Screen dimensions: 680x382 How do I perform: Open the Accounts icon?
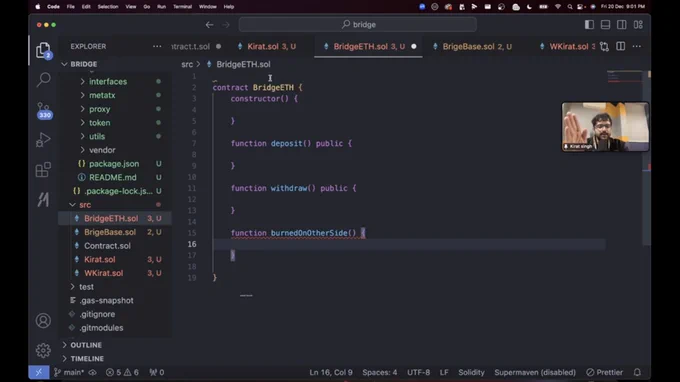pos(43,321)
